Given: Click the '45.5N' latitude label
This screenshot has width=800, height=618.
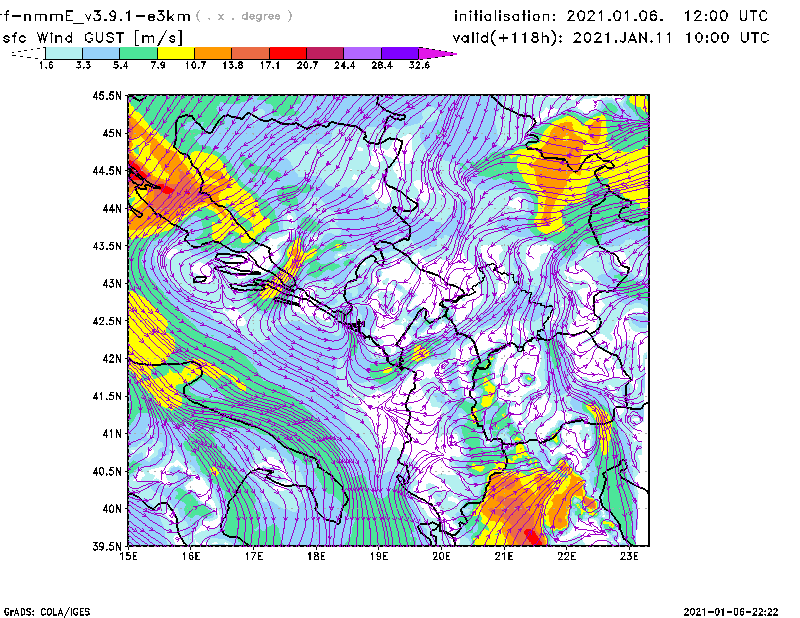Looking at the screenshot, I should click(x=107, y=95).
